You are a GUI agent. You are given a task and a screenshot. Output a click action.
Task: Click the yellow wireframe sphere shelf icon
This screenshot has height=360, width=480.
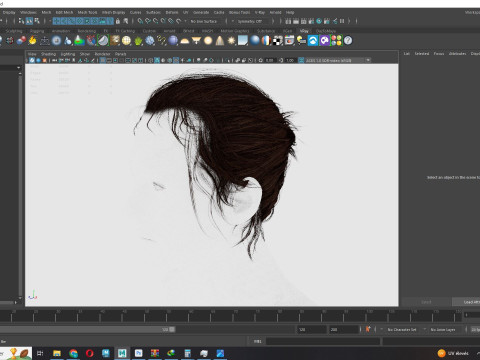pos(126,41)
